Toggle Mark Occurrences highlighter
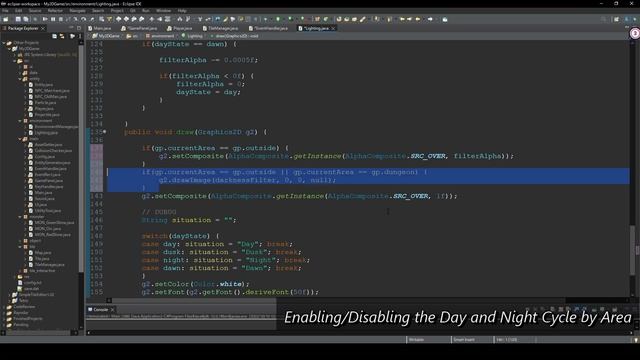Viewport: 640px width, 360px height. coord(225,19)
